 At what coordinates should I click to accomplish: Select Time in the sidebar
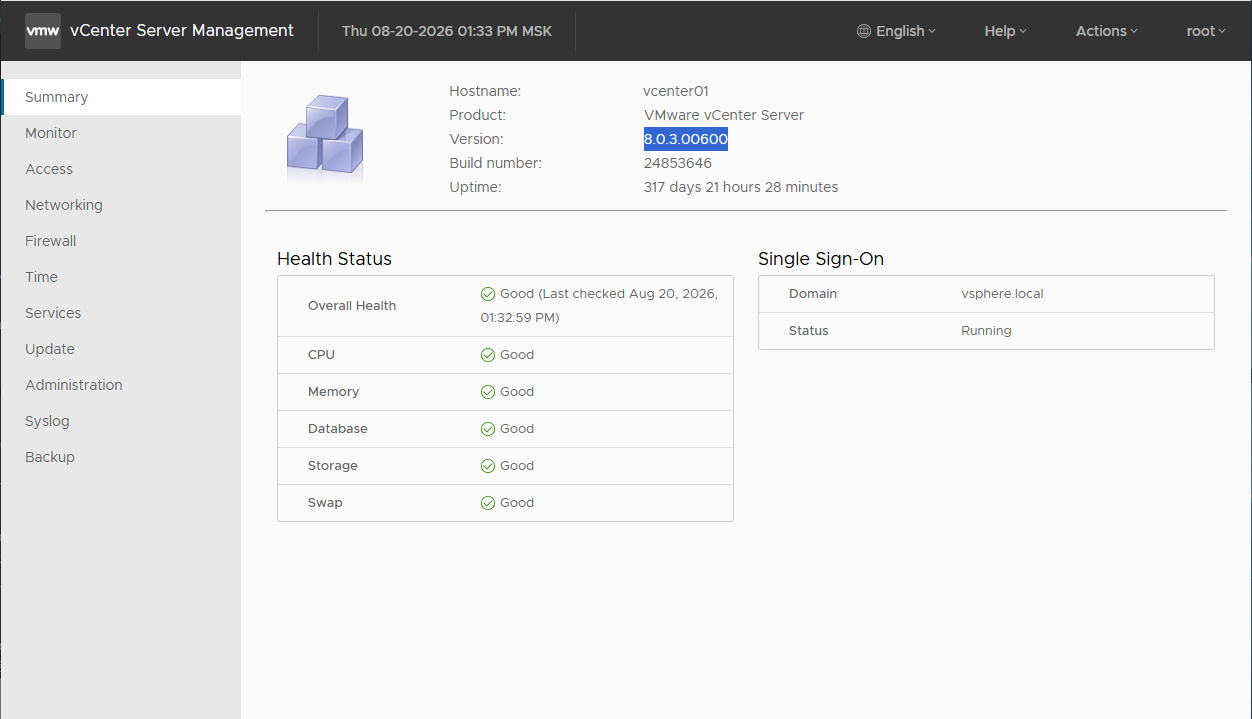(x=121, y=277)
